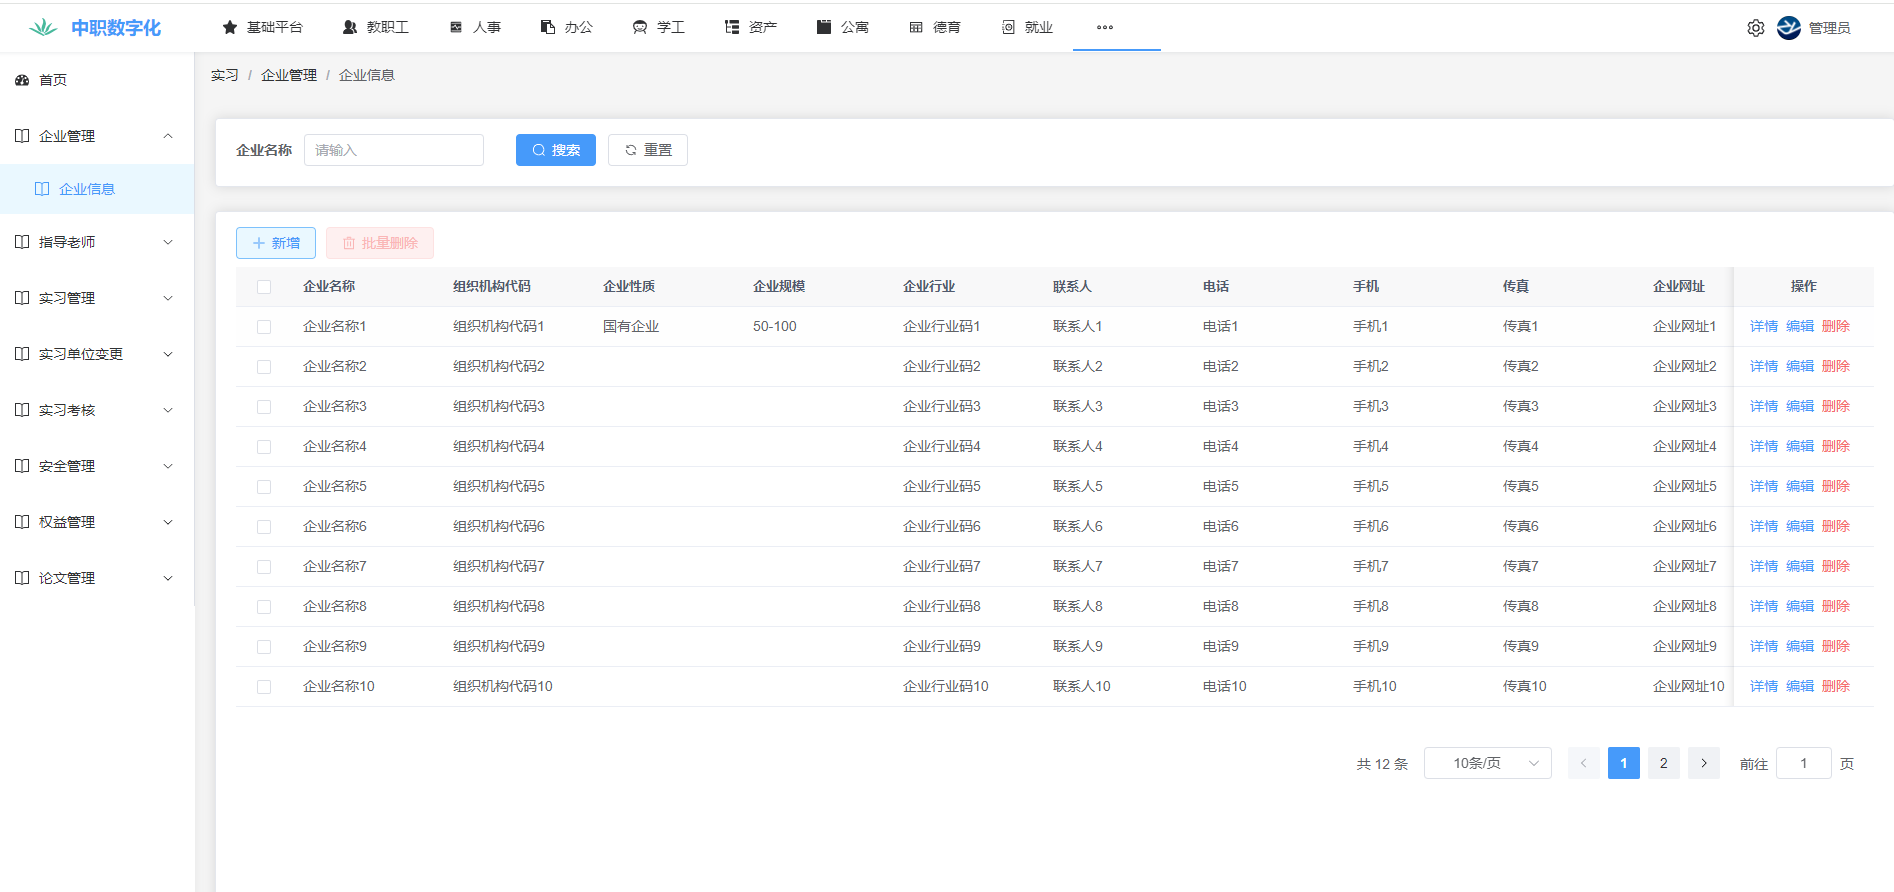
Task: Click the 搜索 search button
Action: click(x=555, y=150)
